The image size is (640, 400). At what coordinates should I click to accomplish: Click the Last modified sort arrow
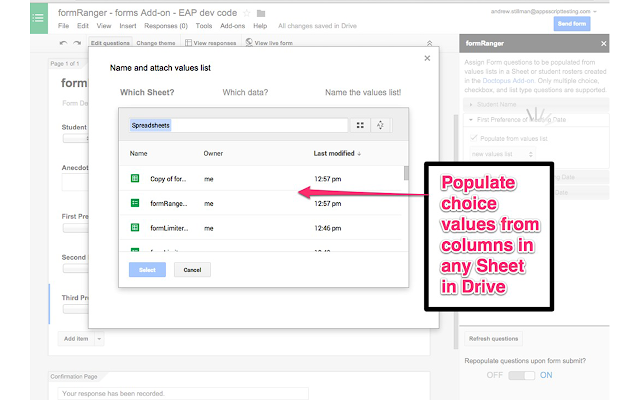tap(359, 154)
